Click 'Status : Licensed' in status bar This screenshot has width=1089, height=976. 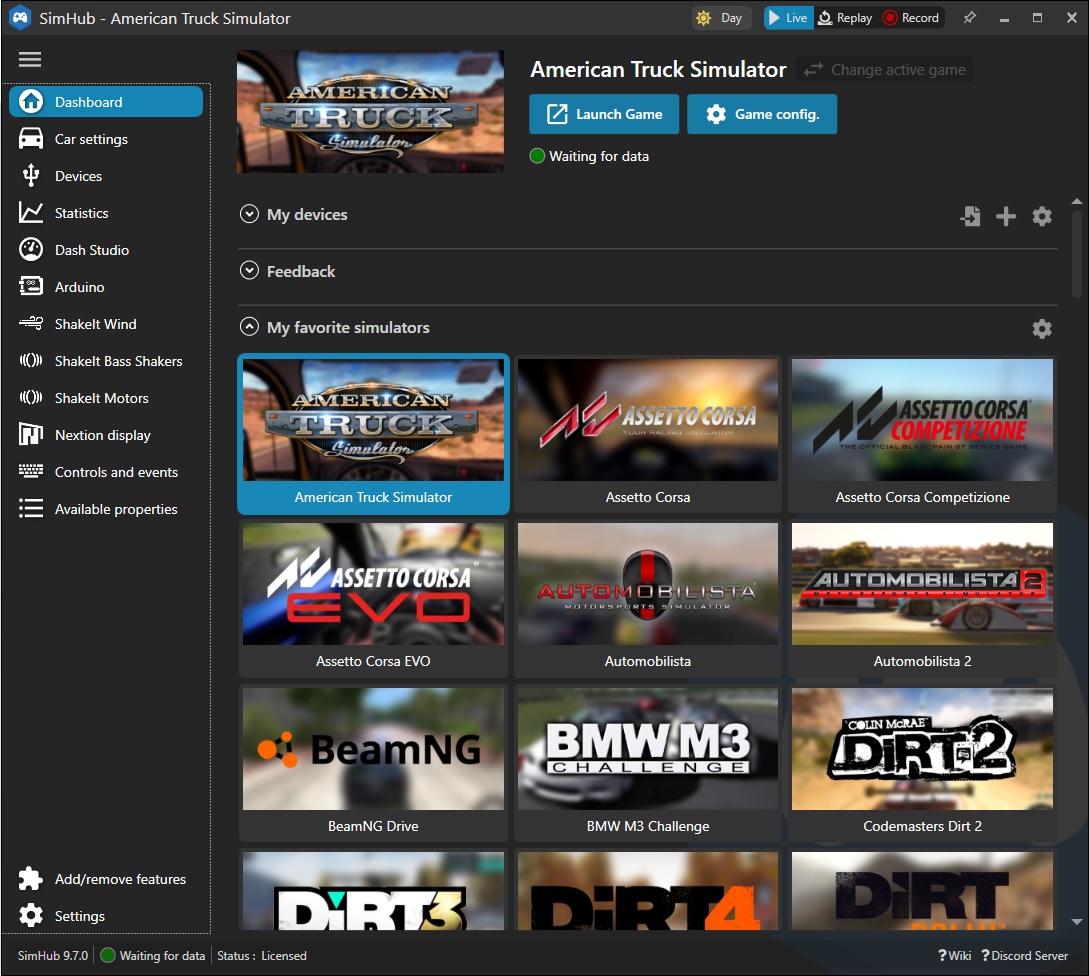tap(262, 955)
